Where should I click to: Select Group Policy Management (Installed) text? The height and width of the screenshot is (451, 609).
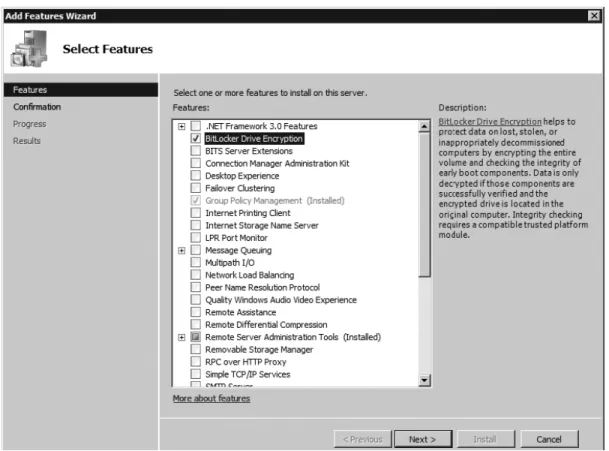click(x=275, y=201)
